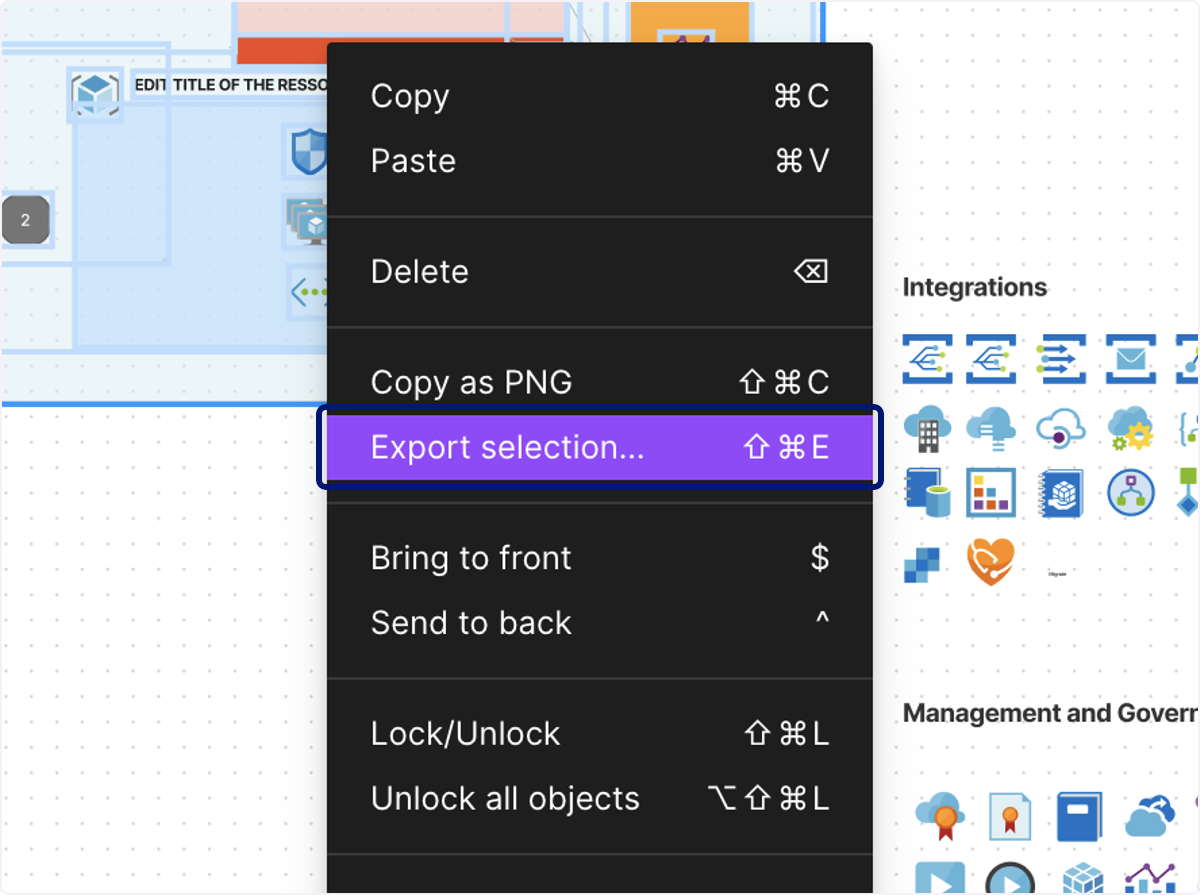Pick the cloud with award ribbon icon
Viewport: 1200px width, 895px height.
pyautogui.click(x=941, y=816)
